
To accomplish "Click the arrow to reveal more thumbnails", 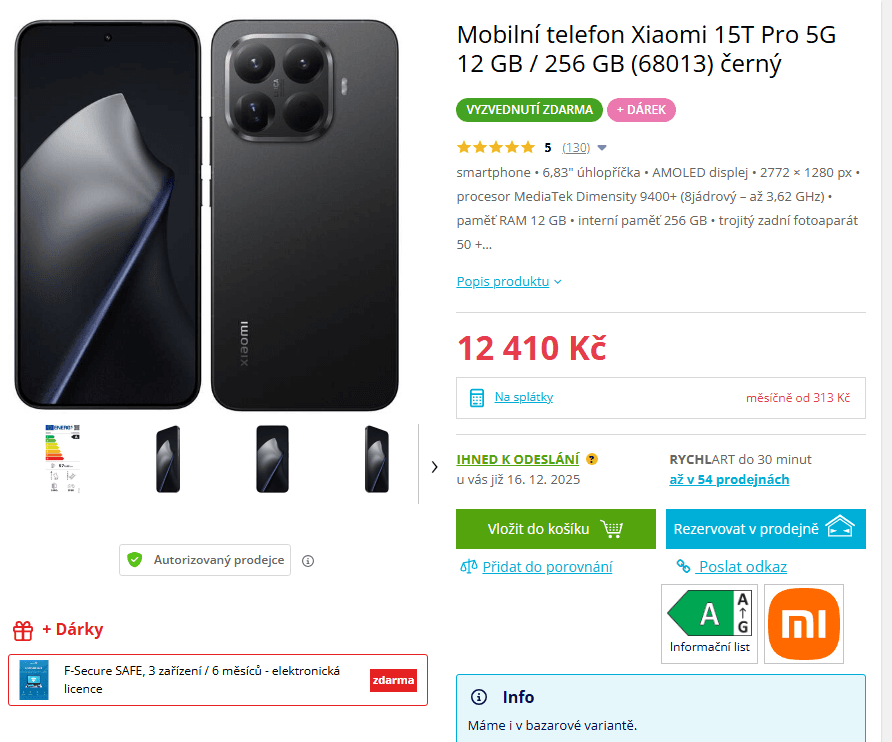I will coord(434,466).
